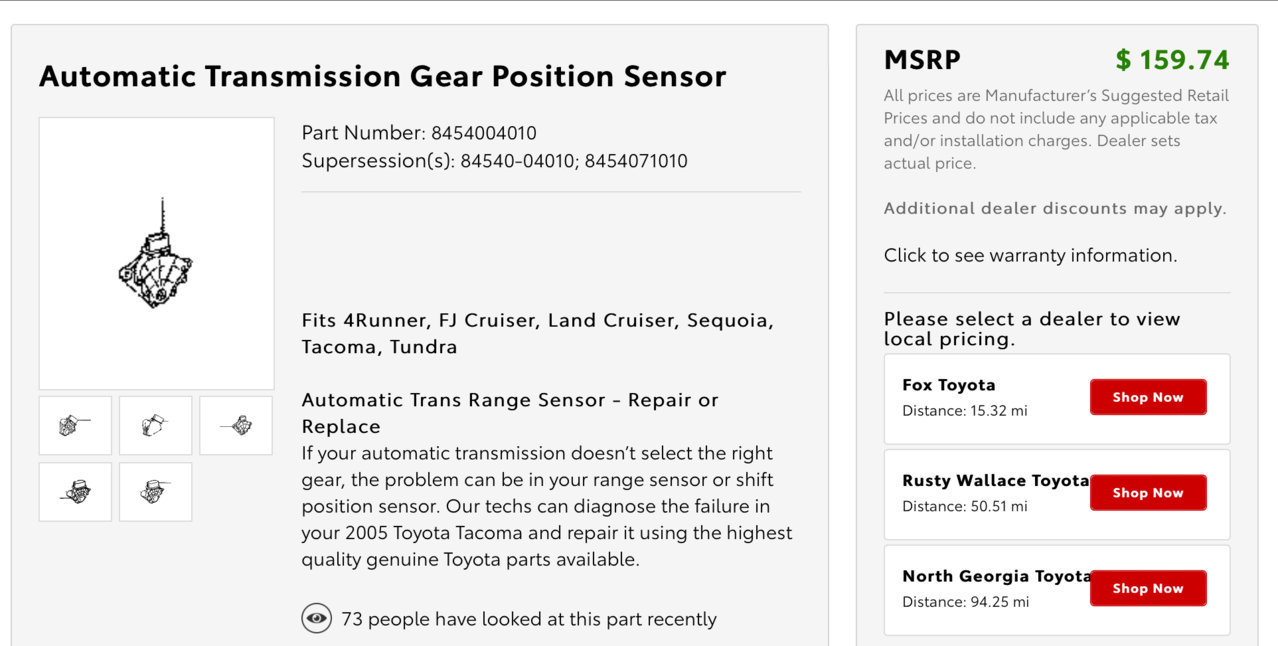Select the second sensor thumbnail image

tap(156, 425)
